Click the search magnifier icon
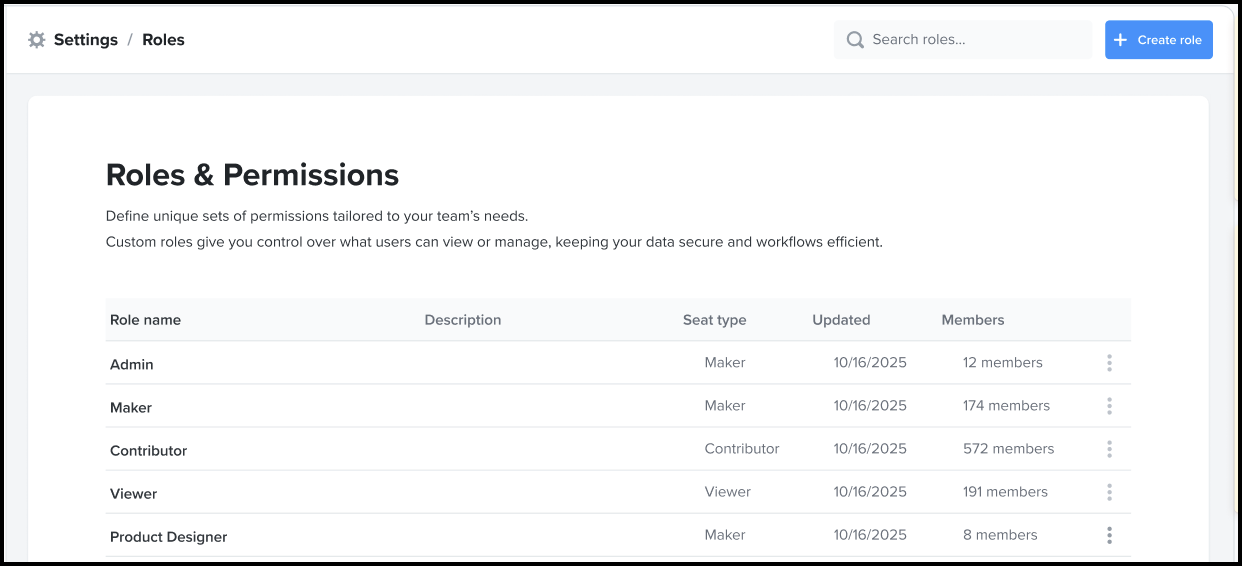Image resolution: width=1242 pixels, height=566 pixels. click(x=855, y=40)
